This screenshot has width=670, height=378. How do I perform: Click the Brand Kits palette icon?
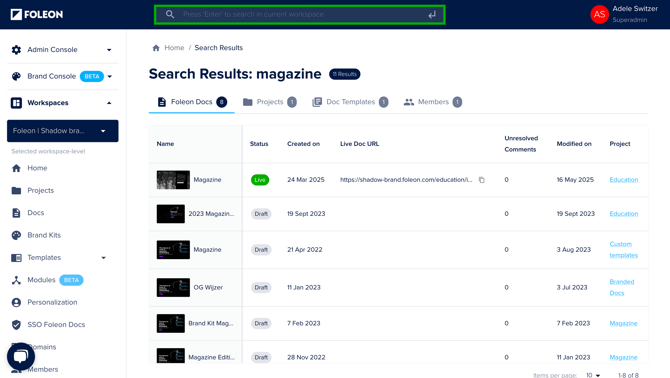point(16,235)
